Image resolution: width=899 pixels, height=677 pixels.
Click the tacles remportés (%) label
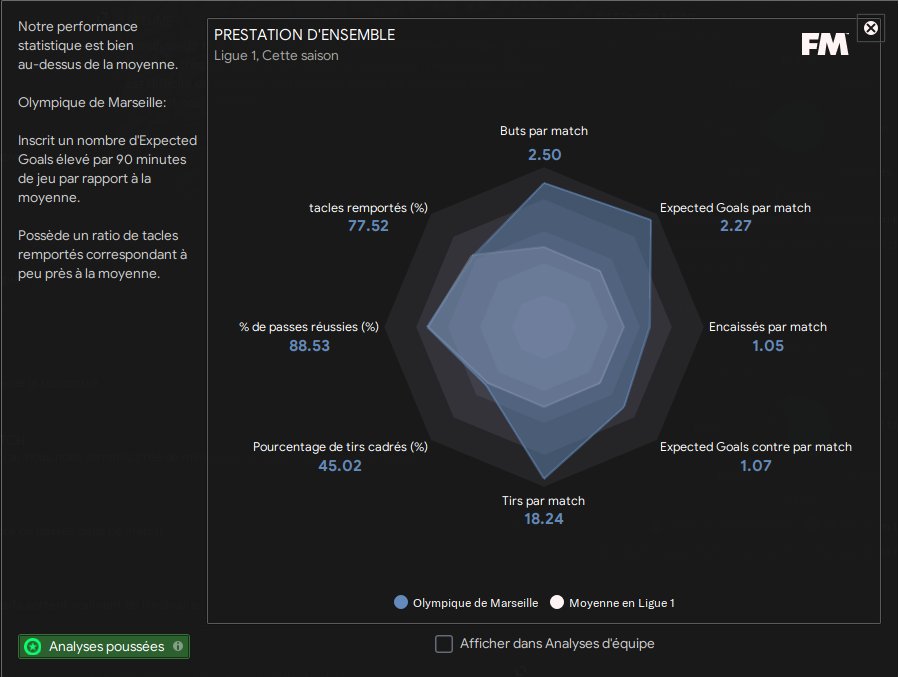click(368, 208)
